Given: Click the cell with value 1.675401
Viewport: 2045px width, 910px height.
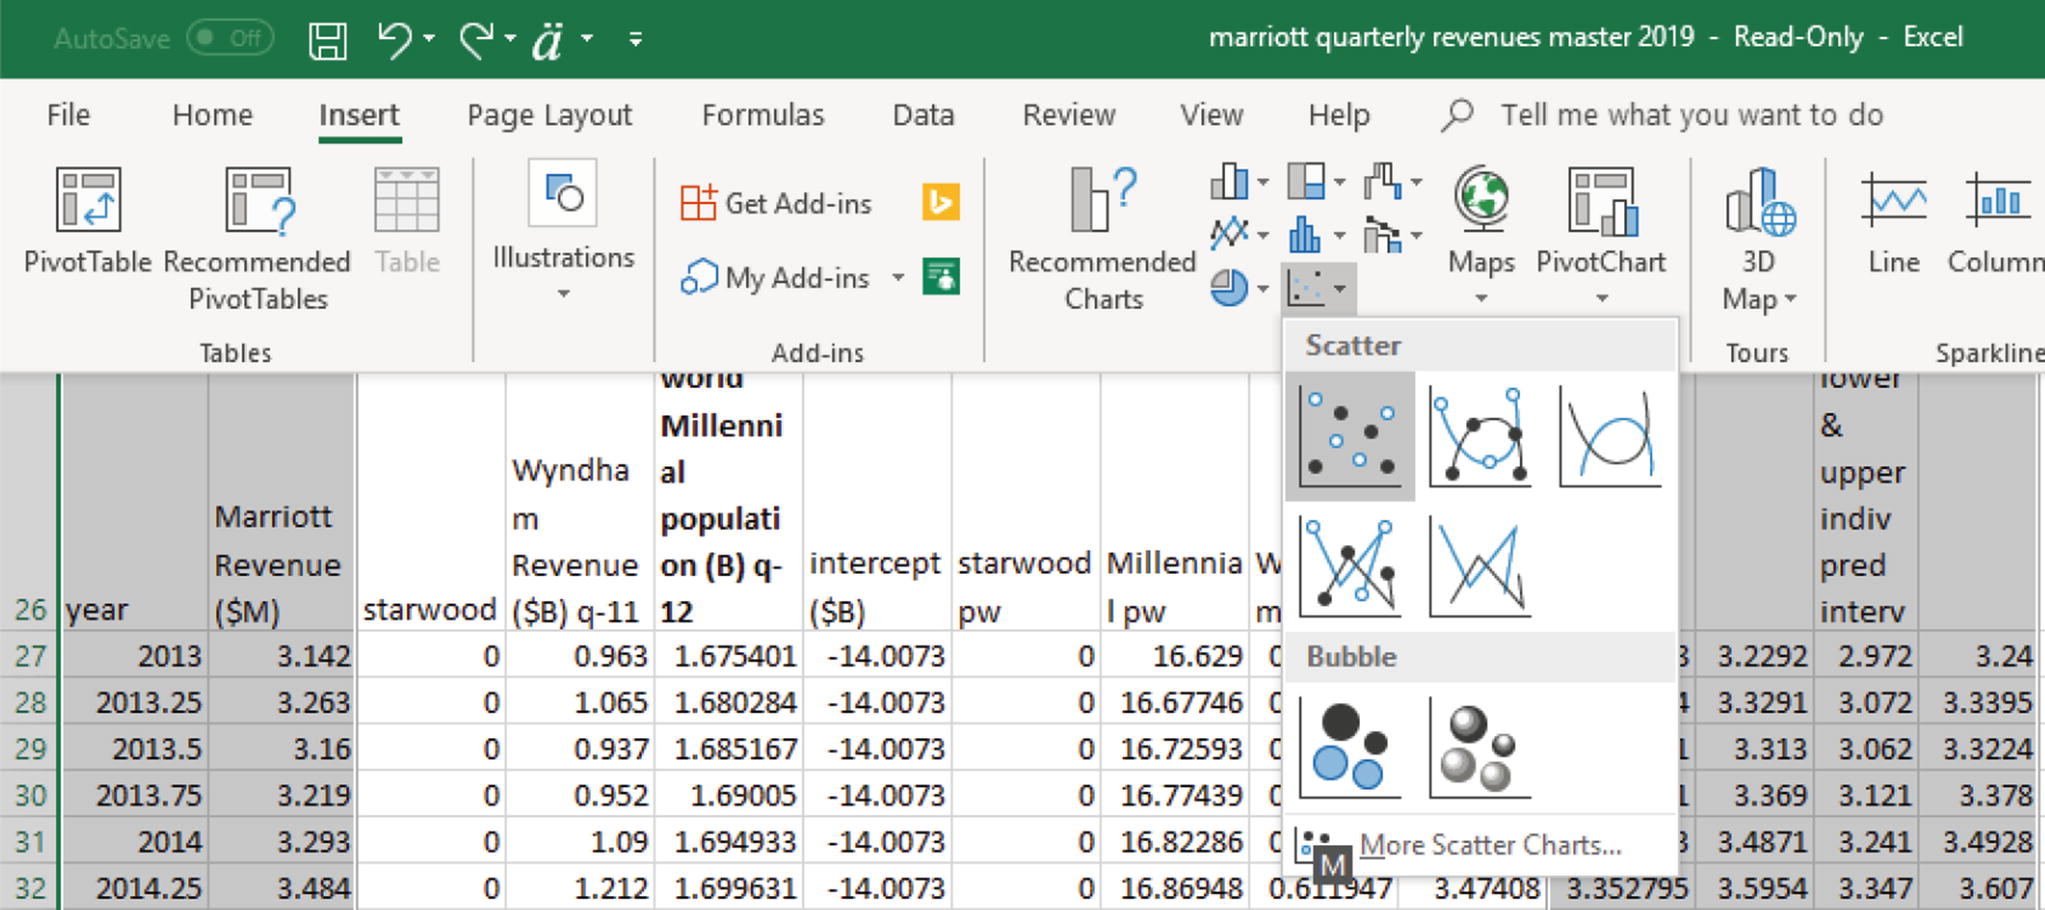Looking at the screenshot, I should click(x=729, y=656).
